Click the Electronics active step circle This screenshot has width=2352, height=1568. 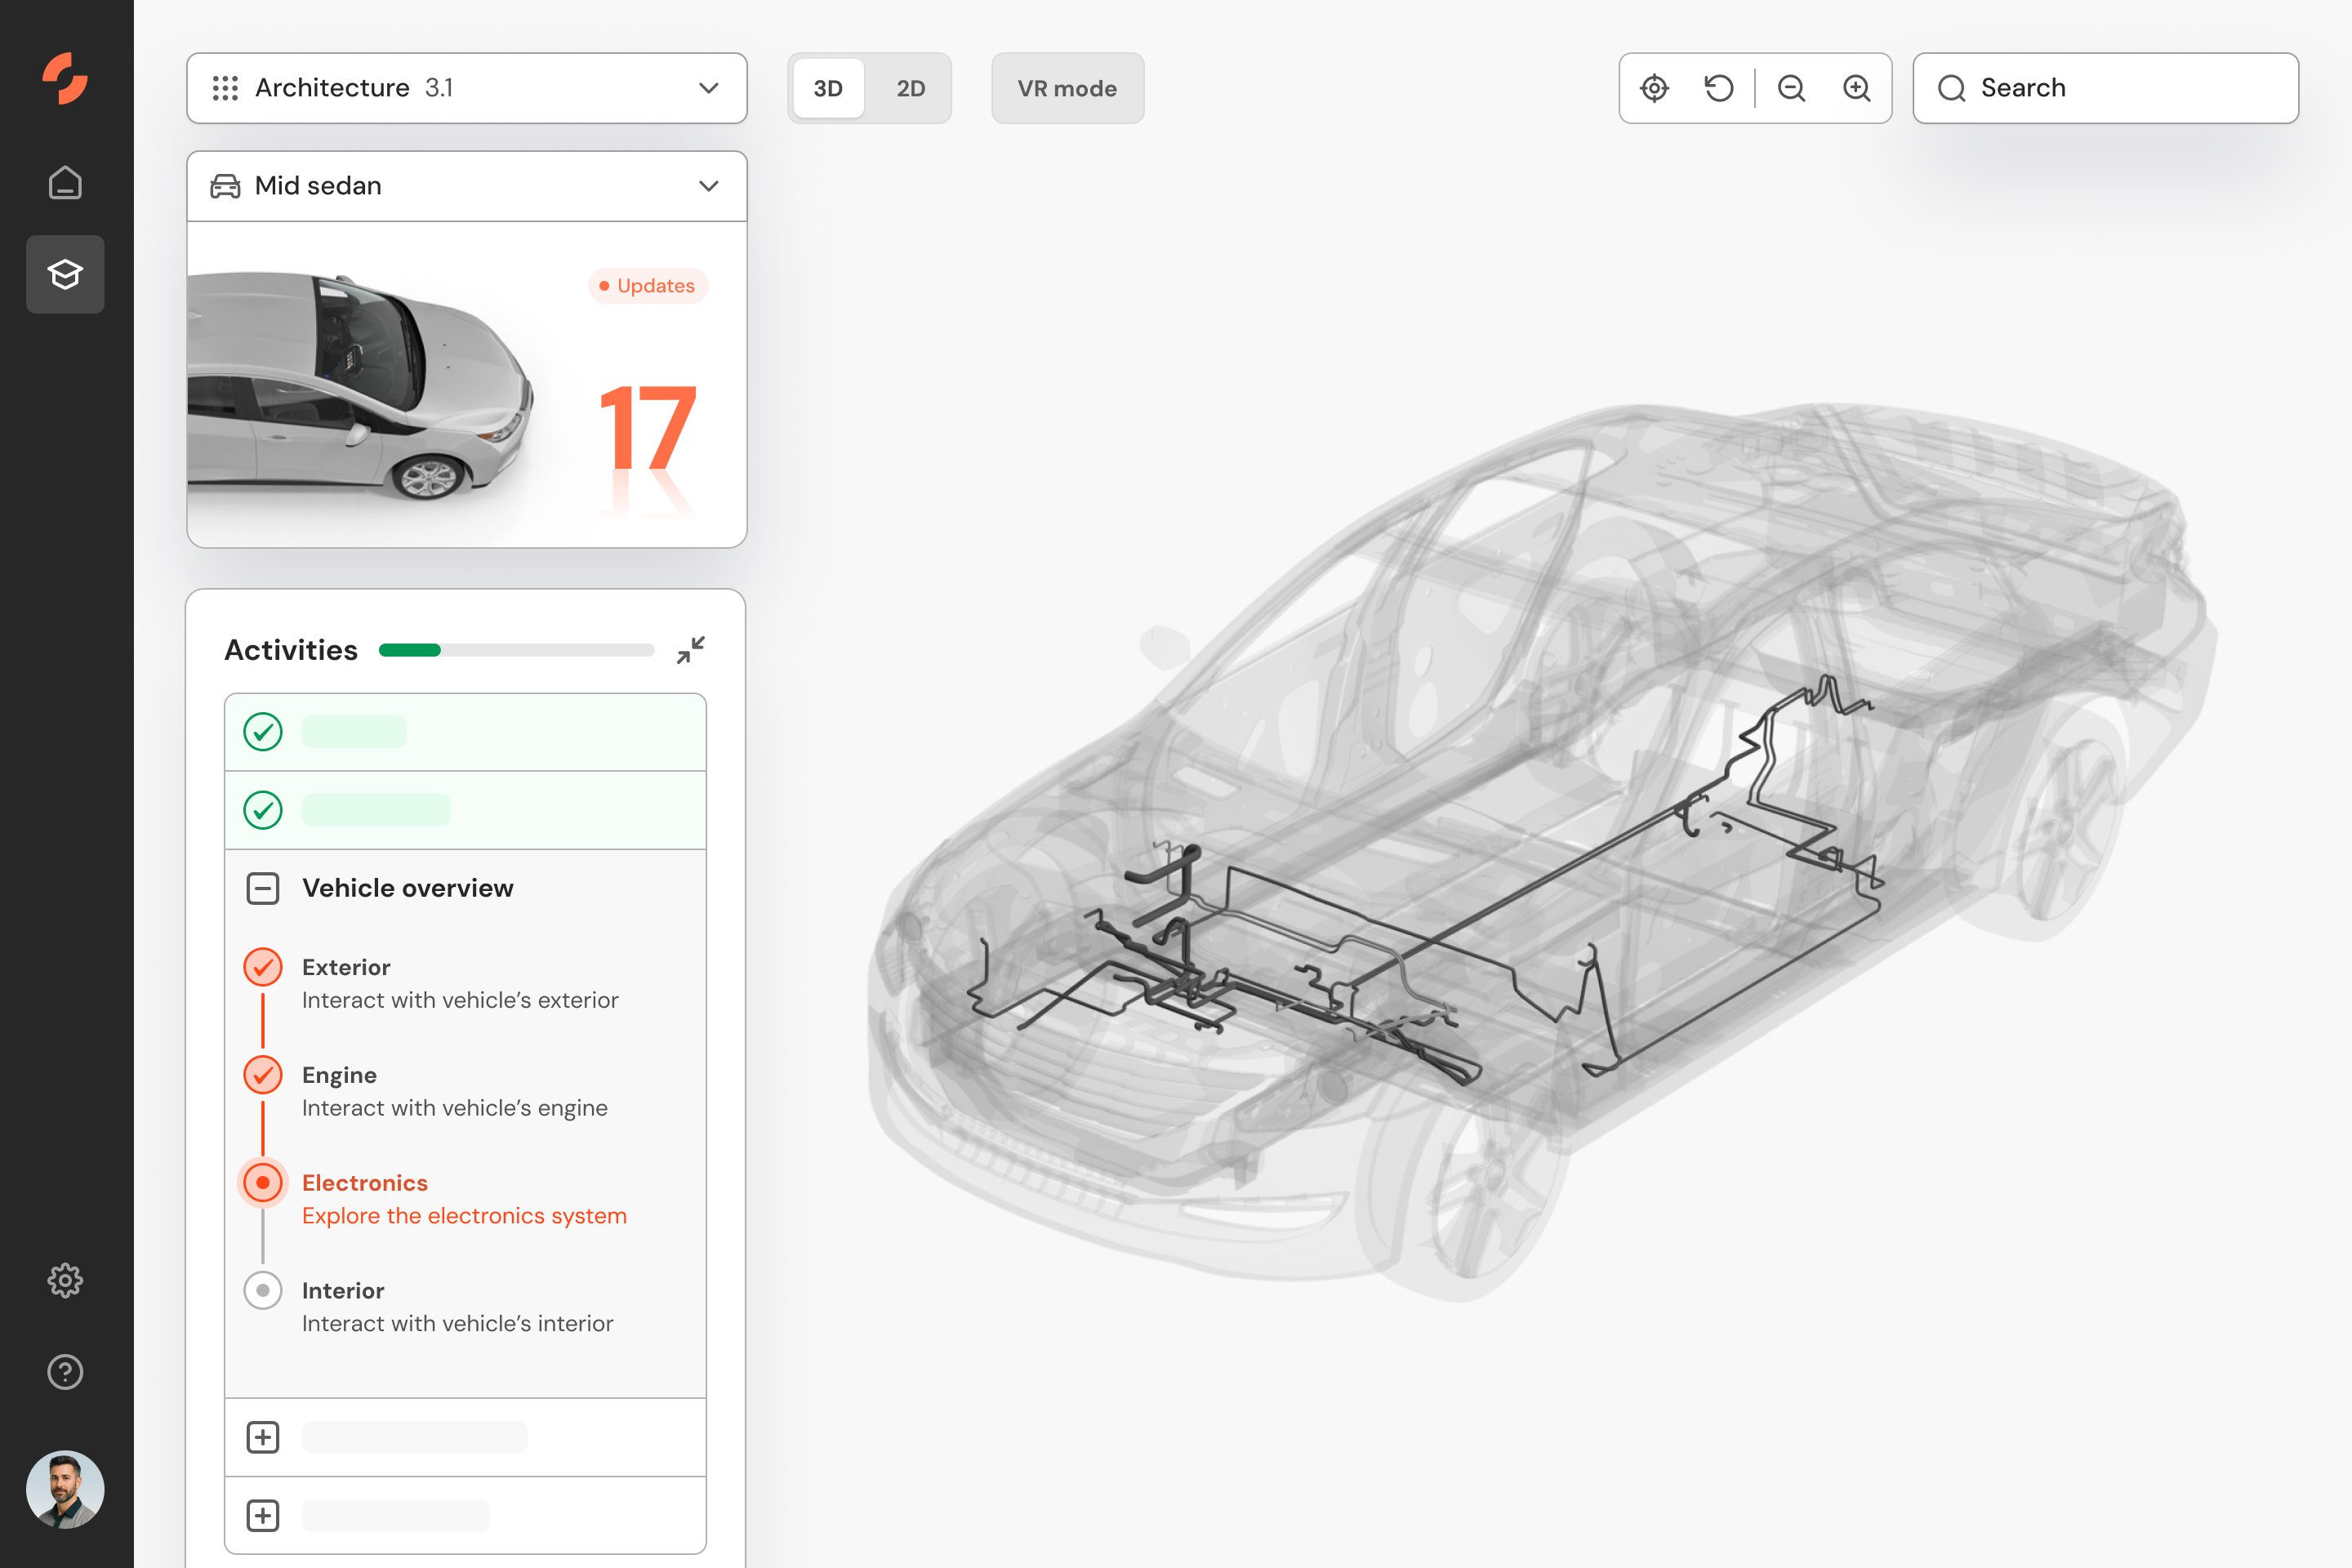pyautogui.click(x=263, y=1183)
